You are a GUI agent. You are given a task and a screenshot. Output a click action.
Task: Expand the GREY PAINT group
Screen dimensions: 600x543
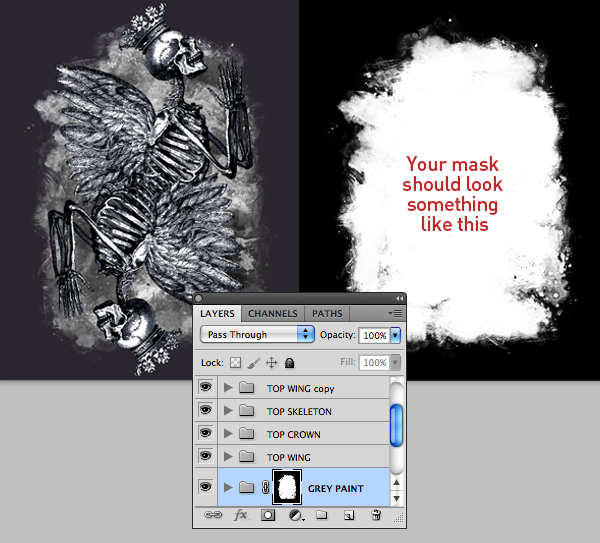pos(228,487)
